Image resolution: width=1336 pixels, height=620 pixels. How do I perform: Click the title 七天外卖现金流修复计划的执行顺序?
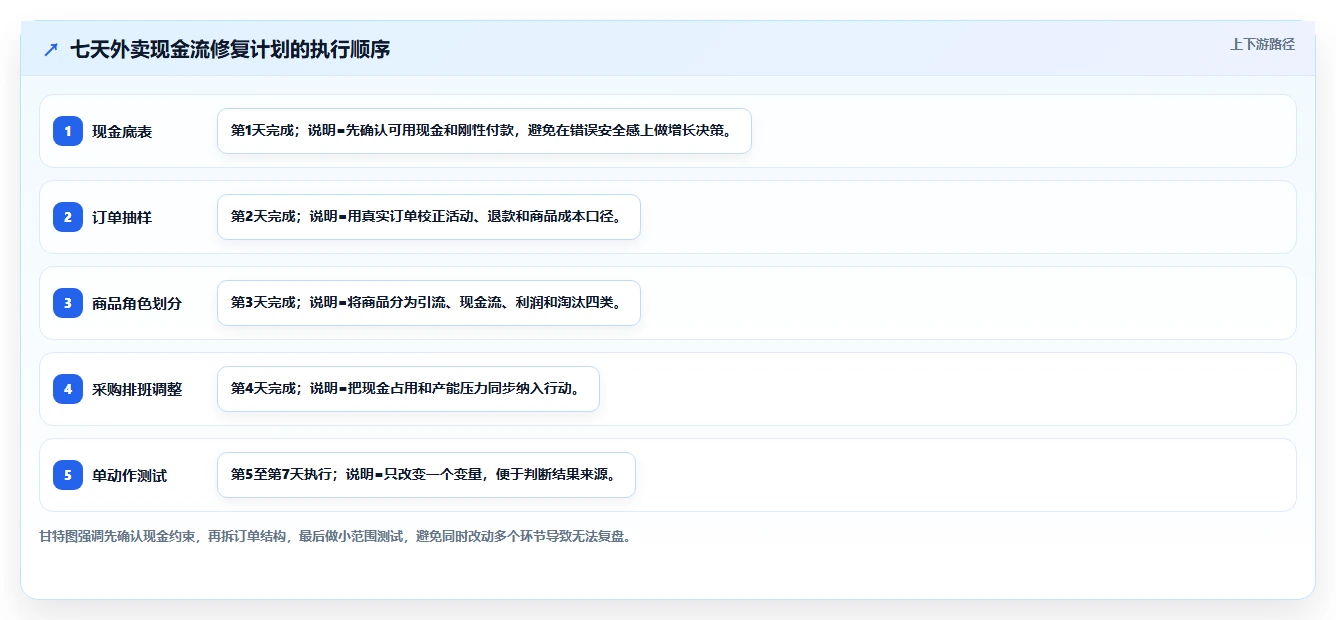[230, 49]
